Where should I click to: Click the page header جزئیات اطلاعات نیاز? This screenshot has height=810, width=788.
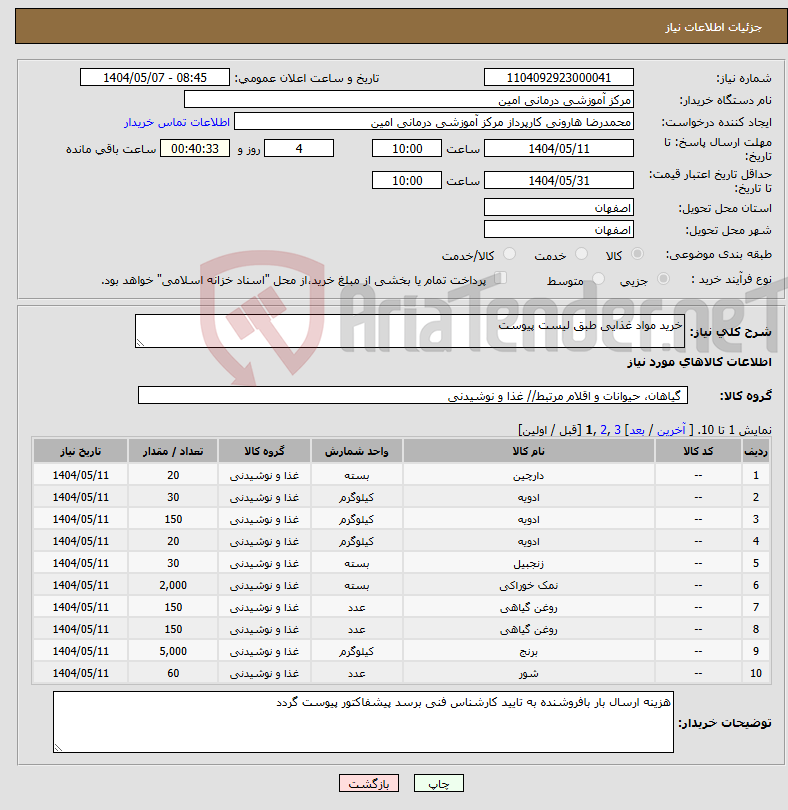click(713, 27)
